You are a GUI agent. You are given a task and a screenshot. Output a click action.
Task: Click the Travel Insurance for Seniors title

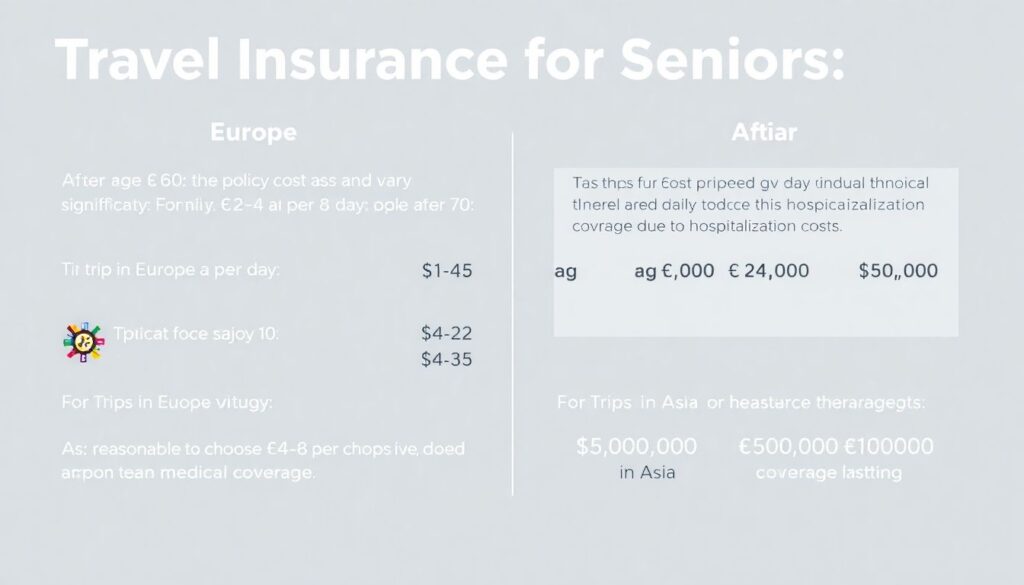tap(450, 61)
